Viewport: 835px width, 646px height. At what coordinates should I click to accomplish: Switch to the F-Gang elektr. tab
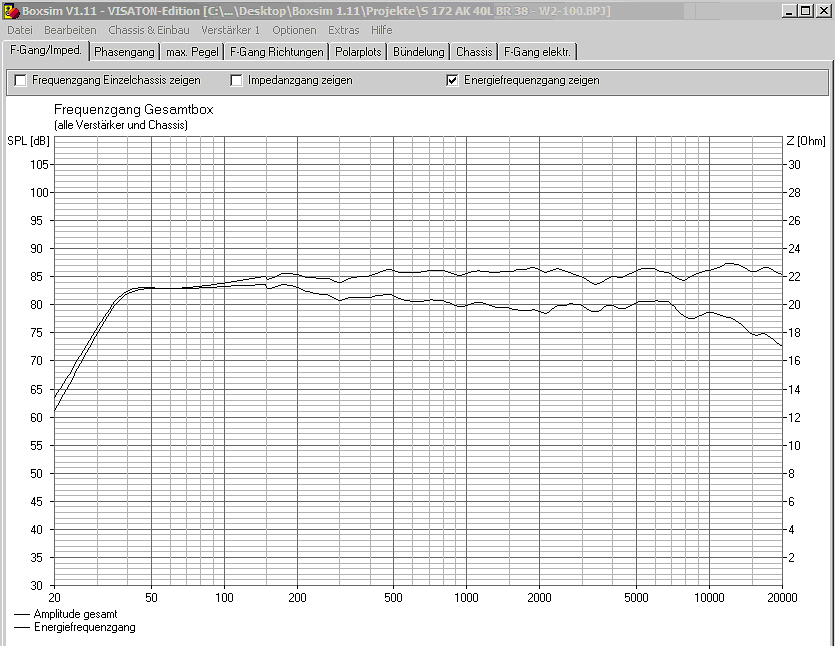537,52
